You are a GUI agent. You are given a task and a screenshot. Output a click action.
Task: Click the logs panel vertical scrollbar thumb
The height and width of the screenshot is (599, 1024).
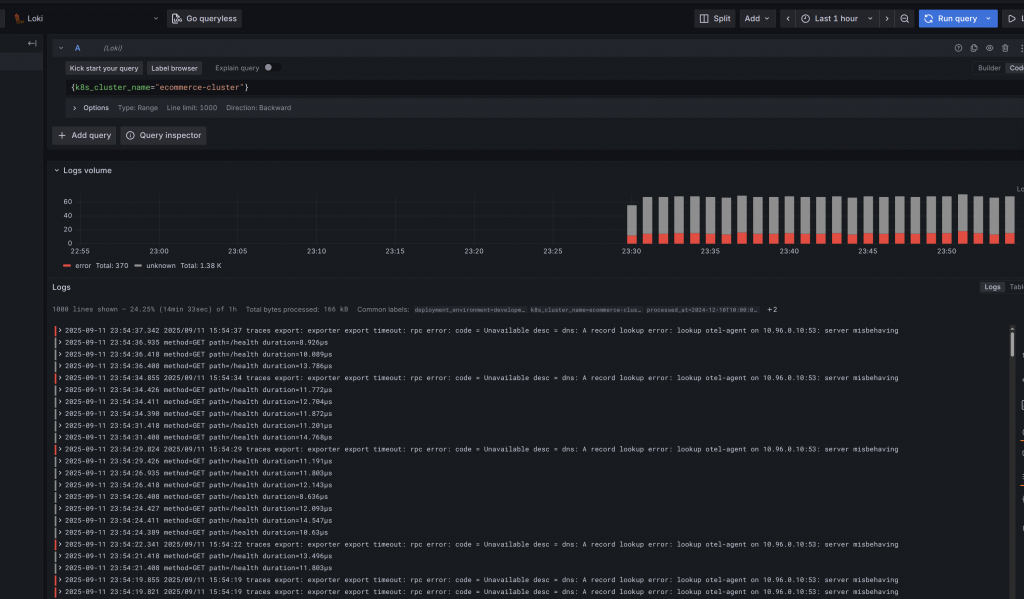[x=1012, y=344]
